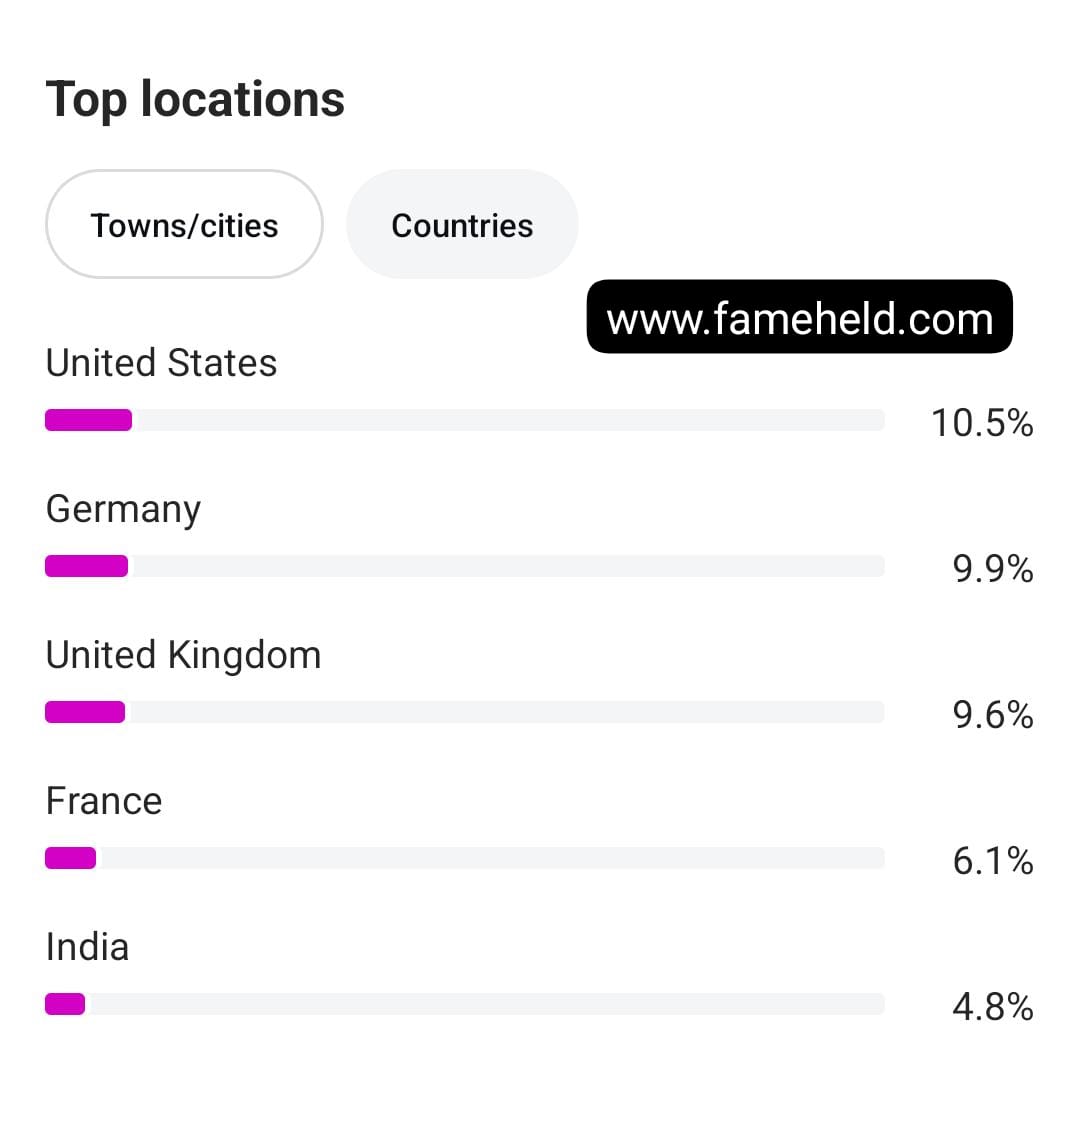This screenshot has width=1080, height=1136.
Task: Select the United Kingdom country label
Action: click(x=183, y=655)
